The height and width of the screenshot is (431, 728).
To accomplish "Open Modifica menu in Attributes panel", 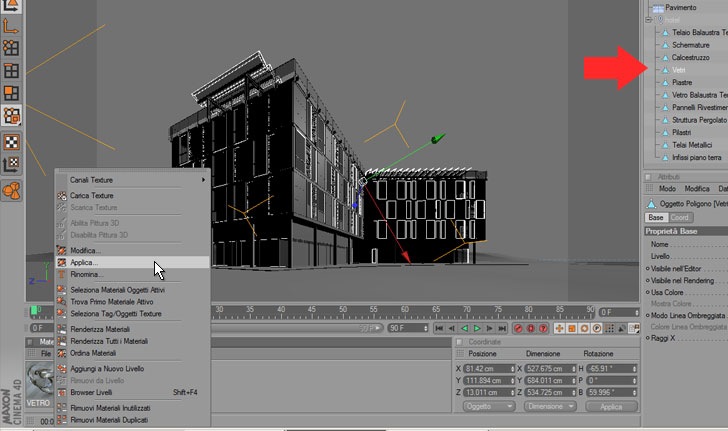I will [x=697, y=189].
